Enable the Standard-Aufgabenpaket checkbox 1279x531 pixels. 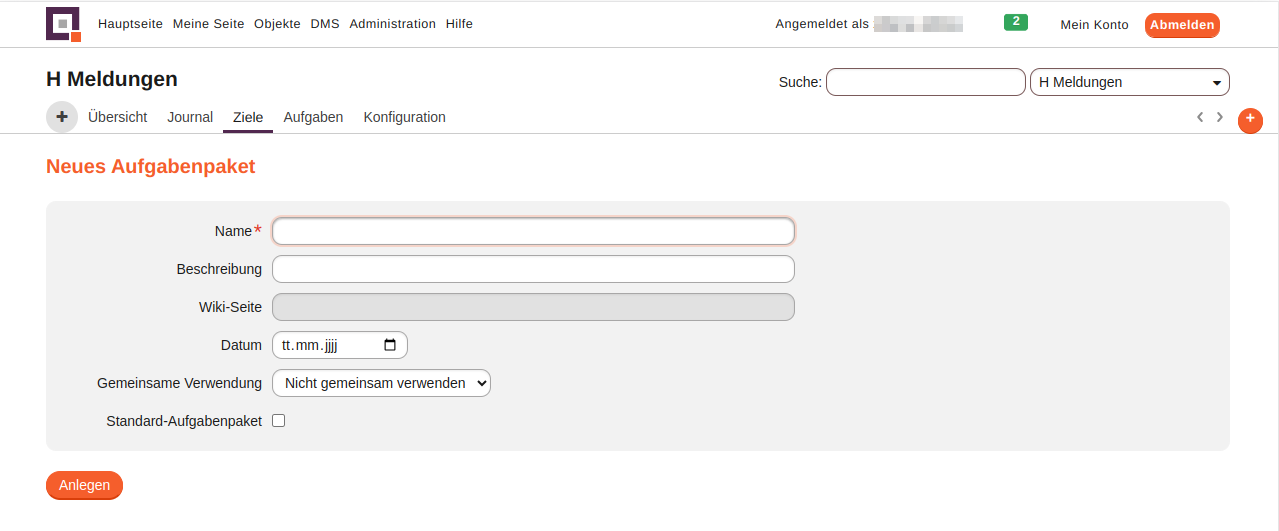279,421
